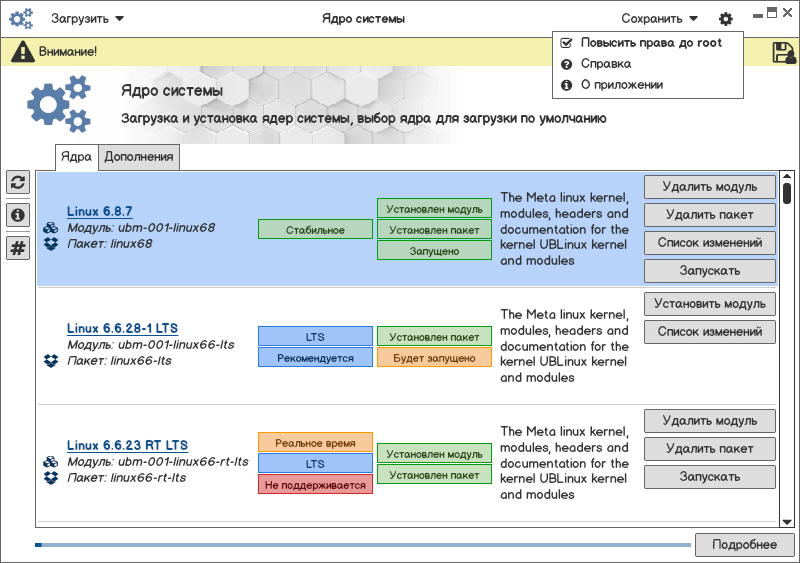
Task: Click the question mark icon beside Справка
Action: click(566, 64)
